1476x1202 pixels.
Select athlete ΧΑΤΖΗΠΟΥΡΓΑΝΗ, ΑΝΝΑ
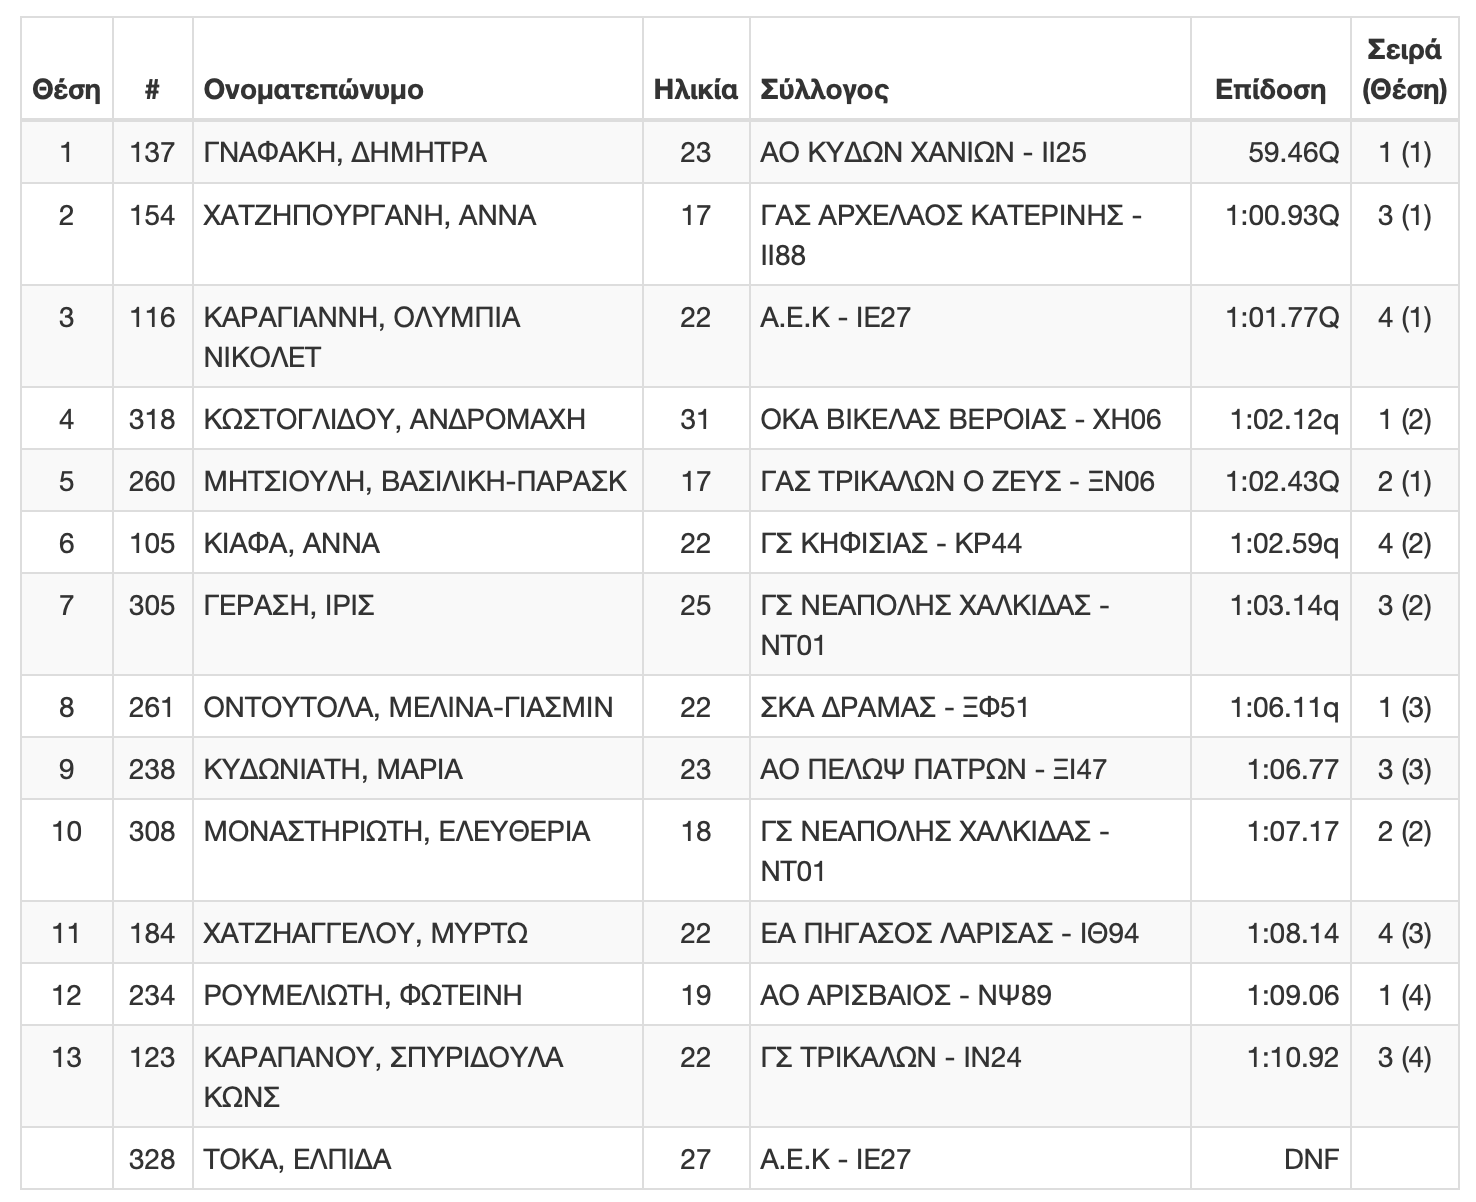click(x=370, y=216)
